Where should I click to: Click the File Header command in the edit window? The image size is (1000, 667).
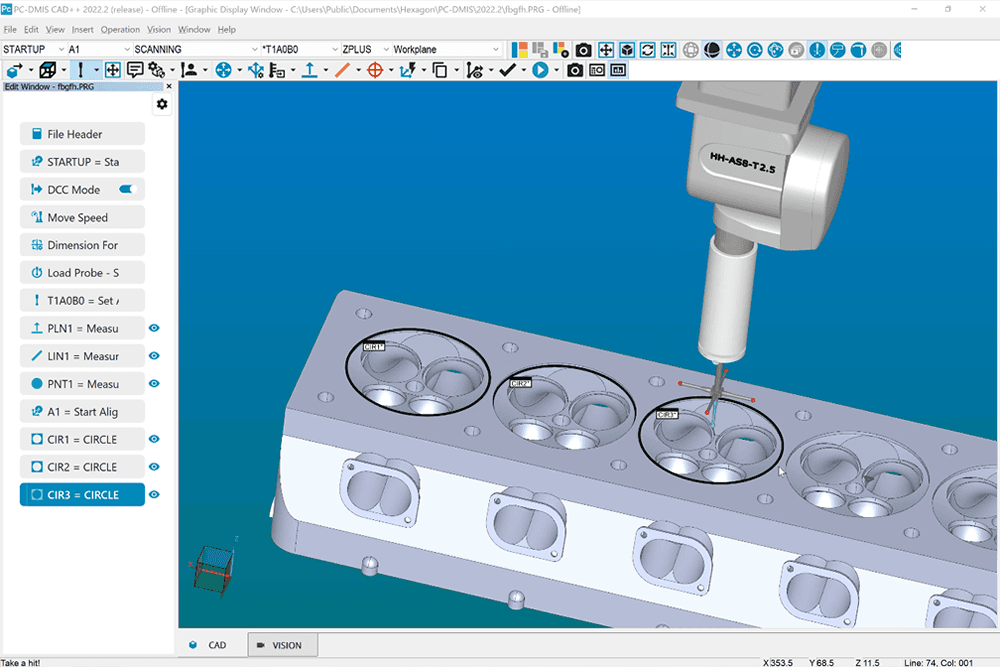click(x=80, y=133)
